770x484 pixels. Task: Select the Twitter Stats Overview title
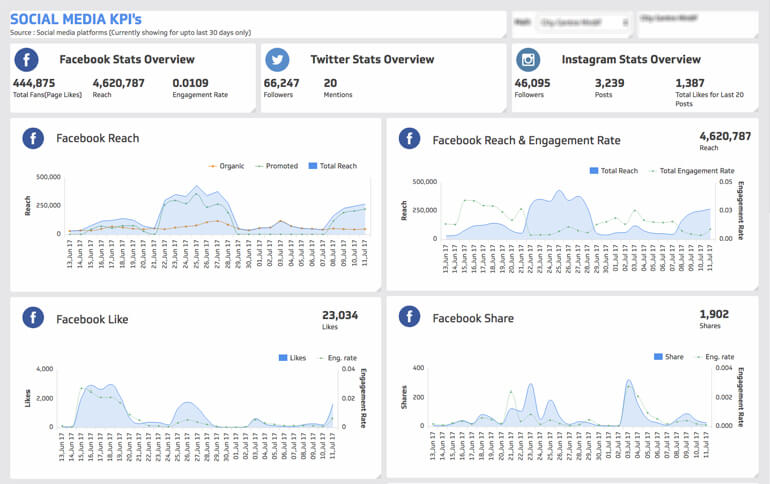click(x=372, y=59)
